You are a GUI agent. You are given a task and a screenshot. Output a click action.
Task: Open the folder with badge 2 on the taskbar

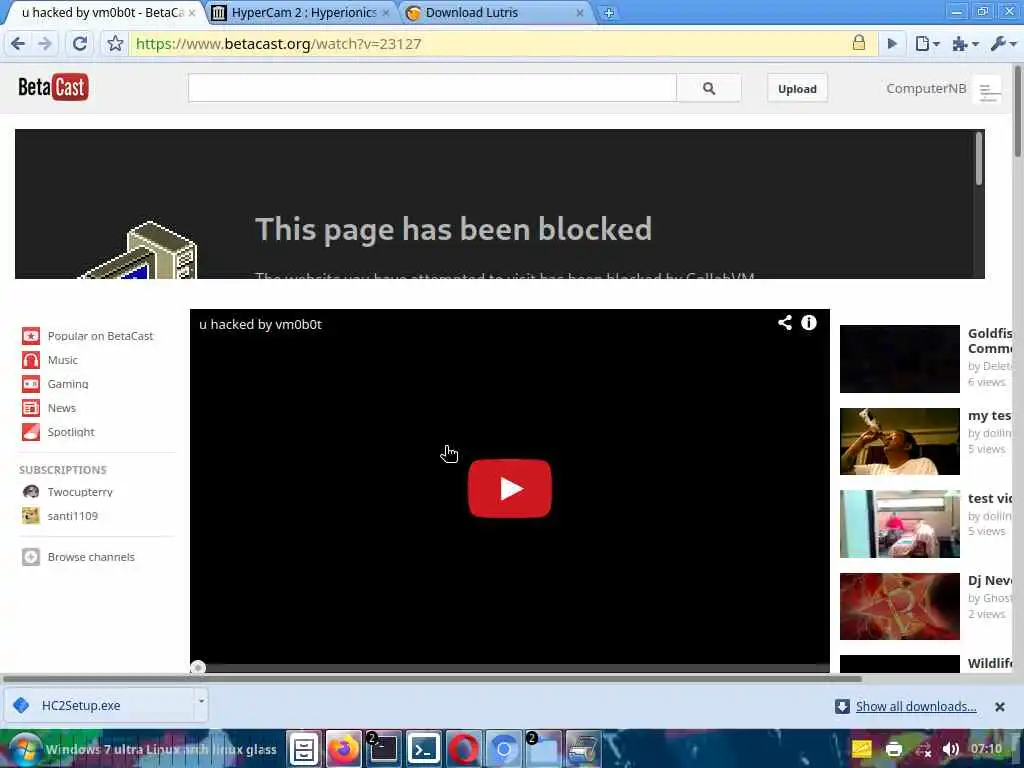(x=543, y=749)
